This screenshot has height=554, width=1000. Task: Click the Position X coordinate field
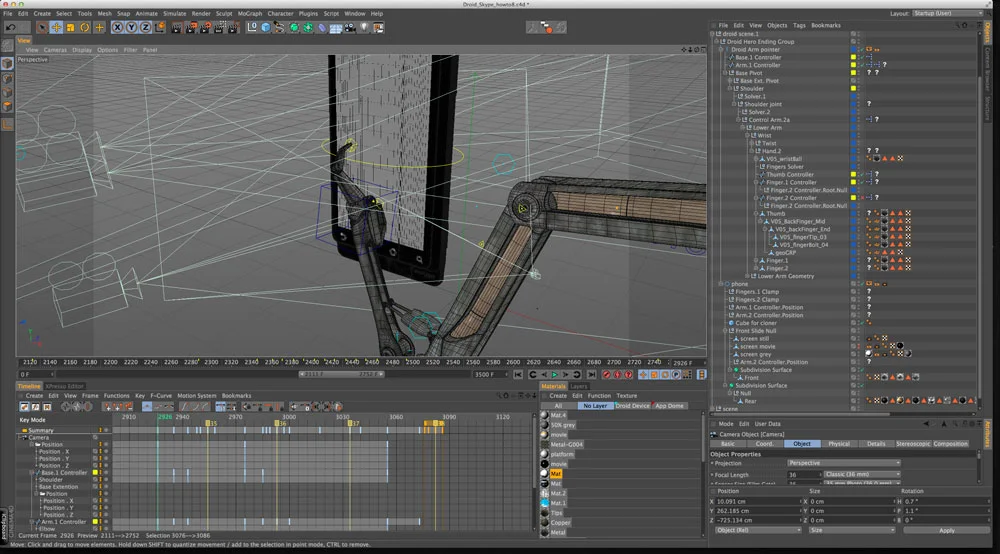pyautogui.click(x=757, y=502)
